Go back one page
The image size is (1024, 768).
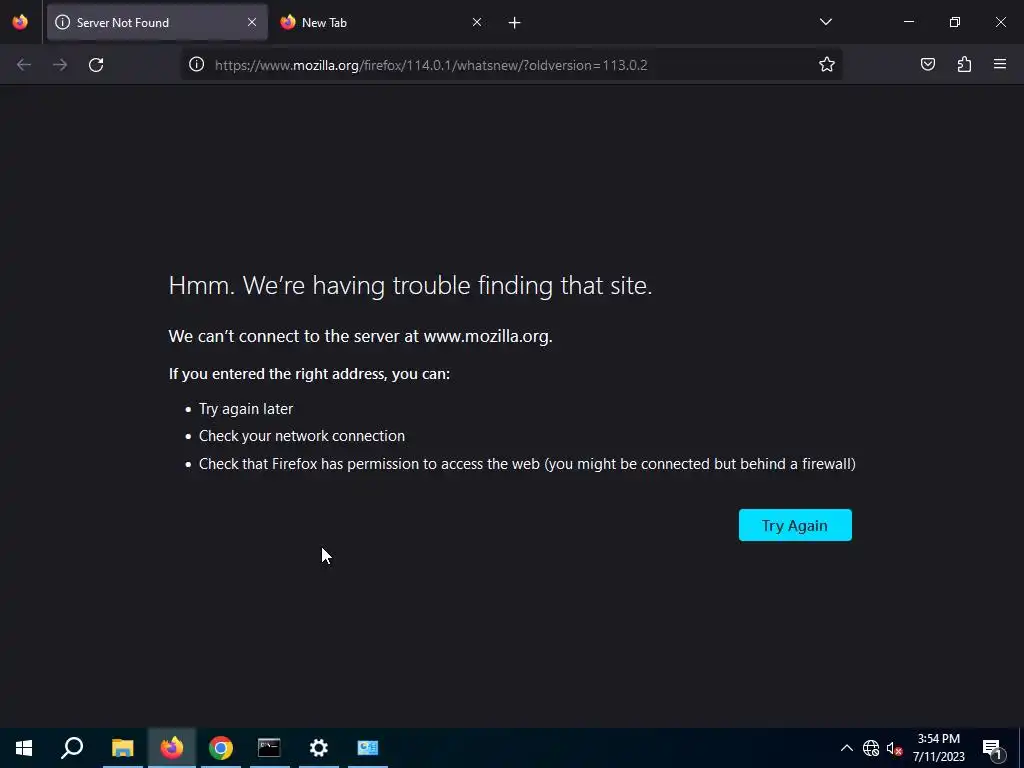tap(24, 65)
